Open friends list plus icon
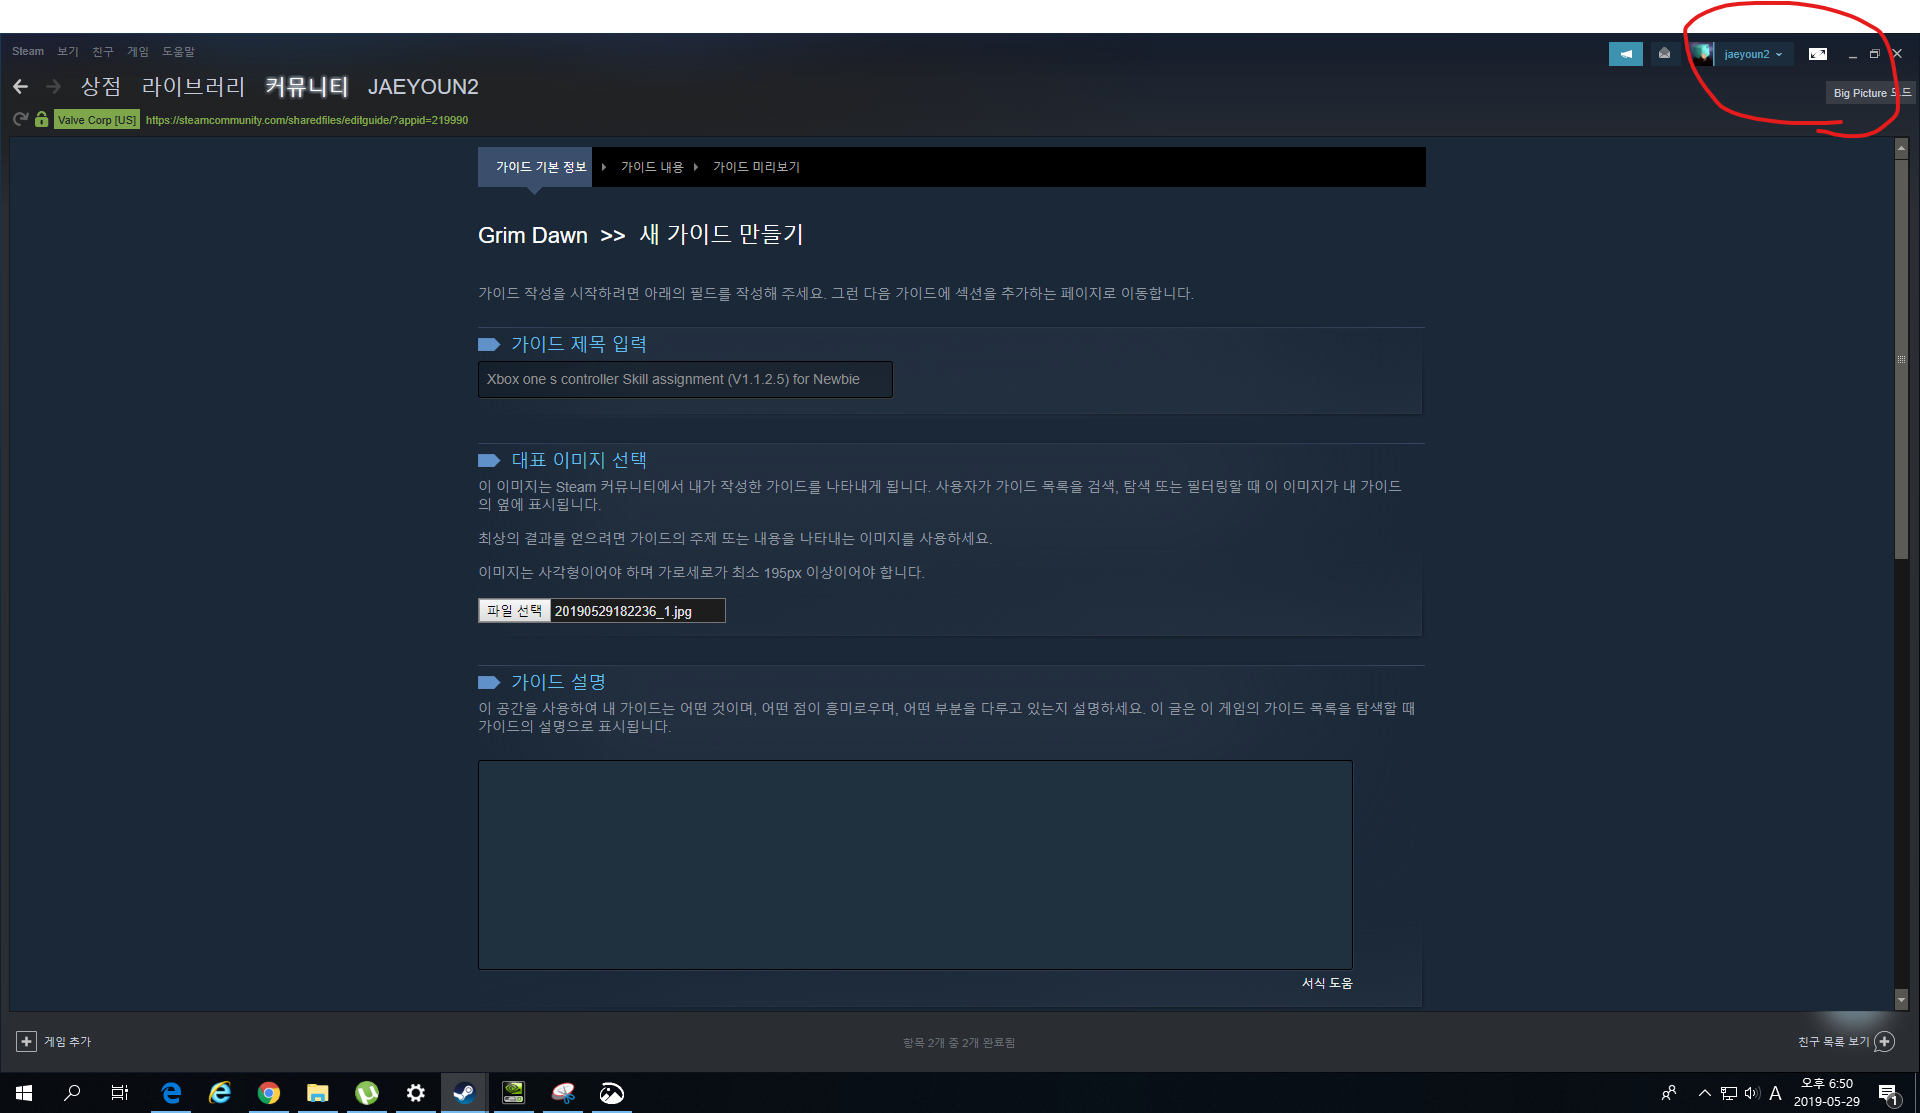Screen dimensions: 1920x1113 (1884, 1041)
